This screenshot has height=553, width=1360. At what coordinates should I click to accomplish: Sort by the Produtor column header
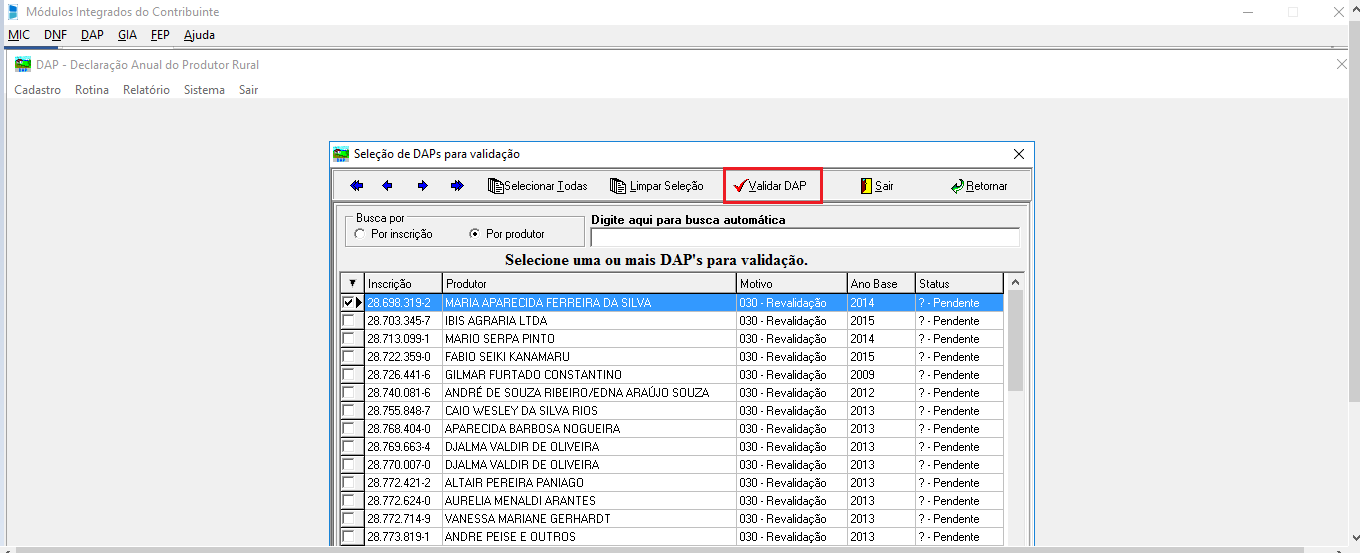pyautogui.click(x=589, y=284)
